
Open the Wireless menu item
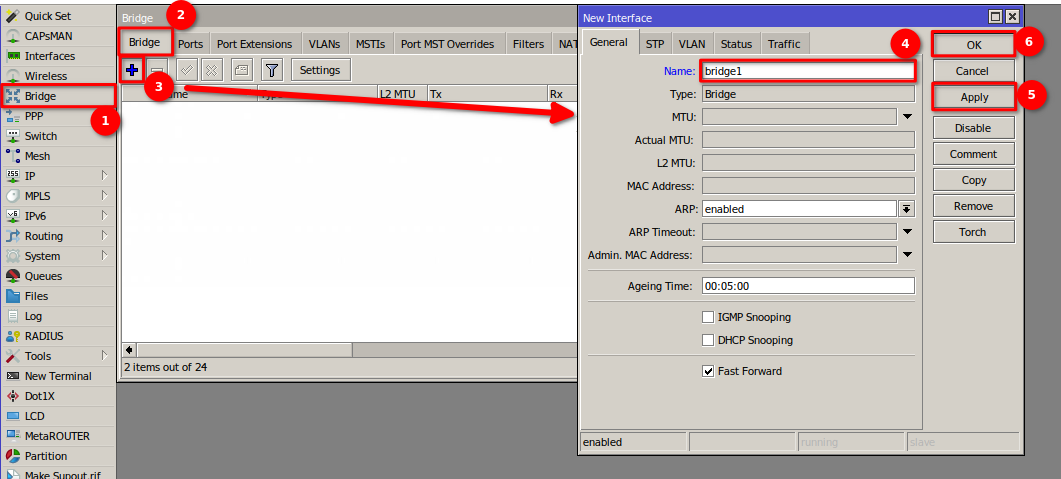pyautogui.click(x=45, y=76)
